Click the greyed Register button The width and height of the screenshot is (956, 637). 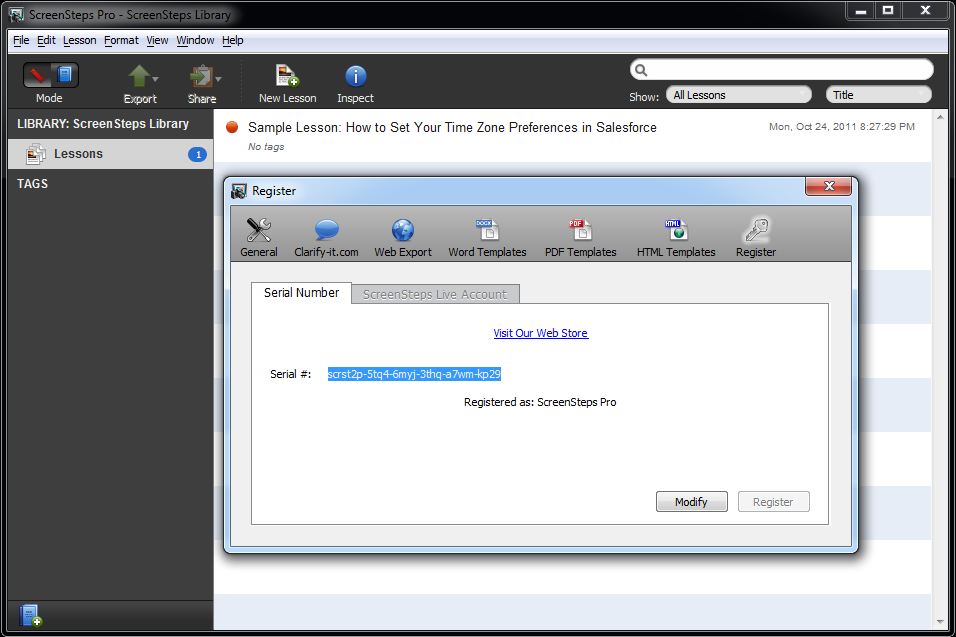[x=773, y=502]
